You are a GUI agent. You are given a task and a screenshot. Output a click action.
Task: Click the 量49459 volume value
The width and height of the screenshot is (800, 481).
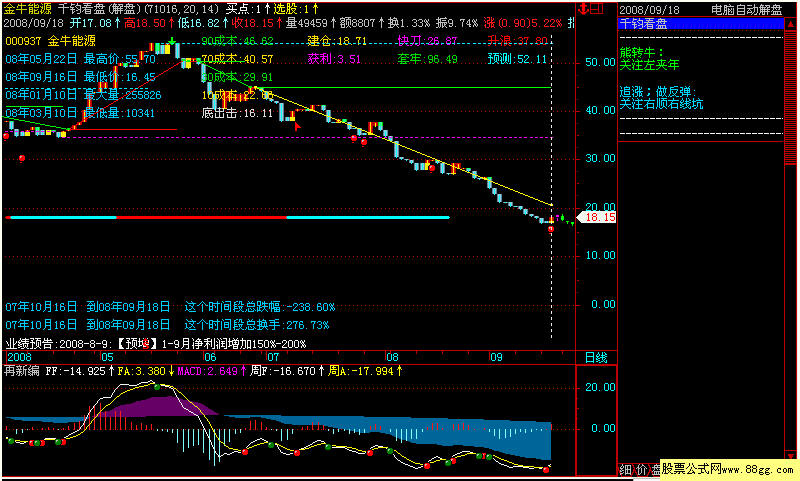pyautogui.click(x=311, y=23)
